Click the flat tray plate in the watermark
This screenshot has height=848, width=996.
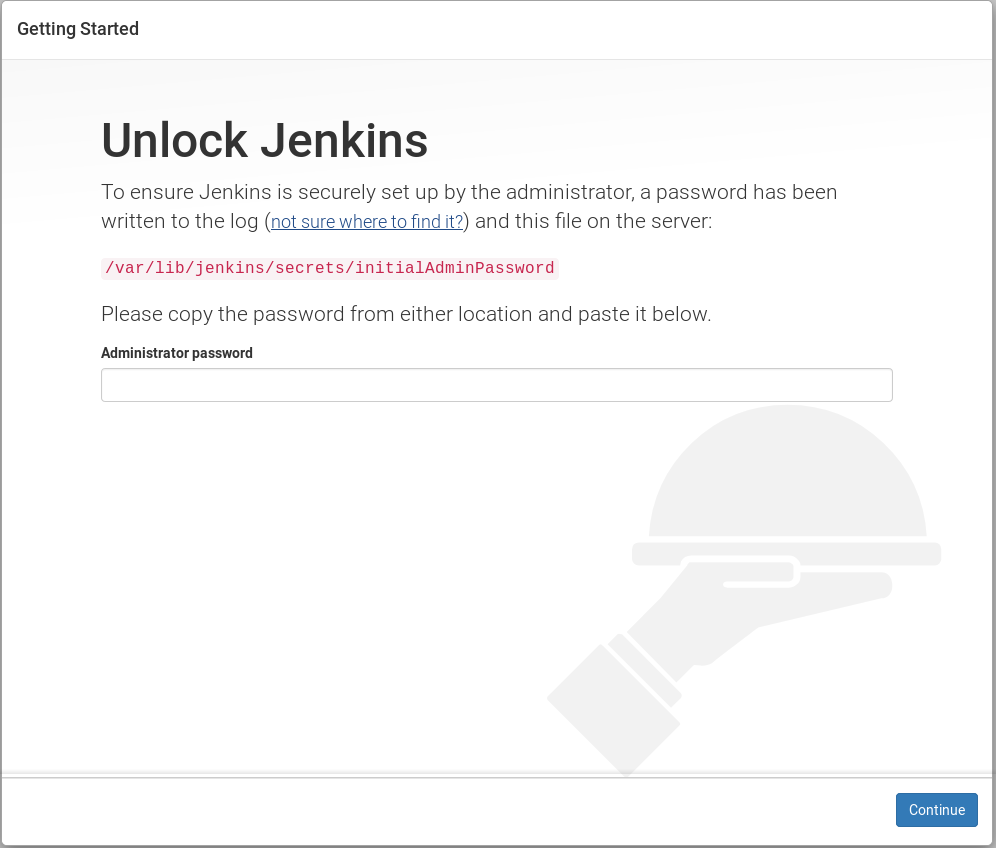tap(786, 554)
